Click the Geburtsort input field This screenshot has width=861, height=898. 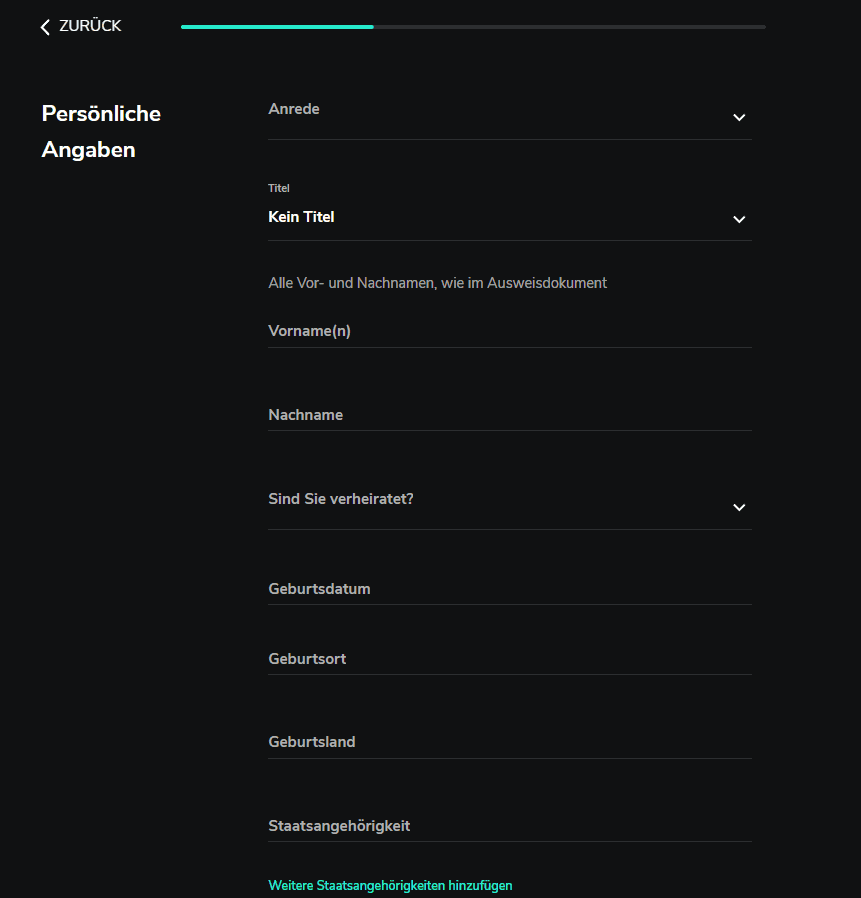pos(509,660)
